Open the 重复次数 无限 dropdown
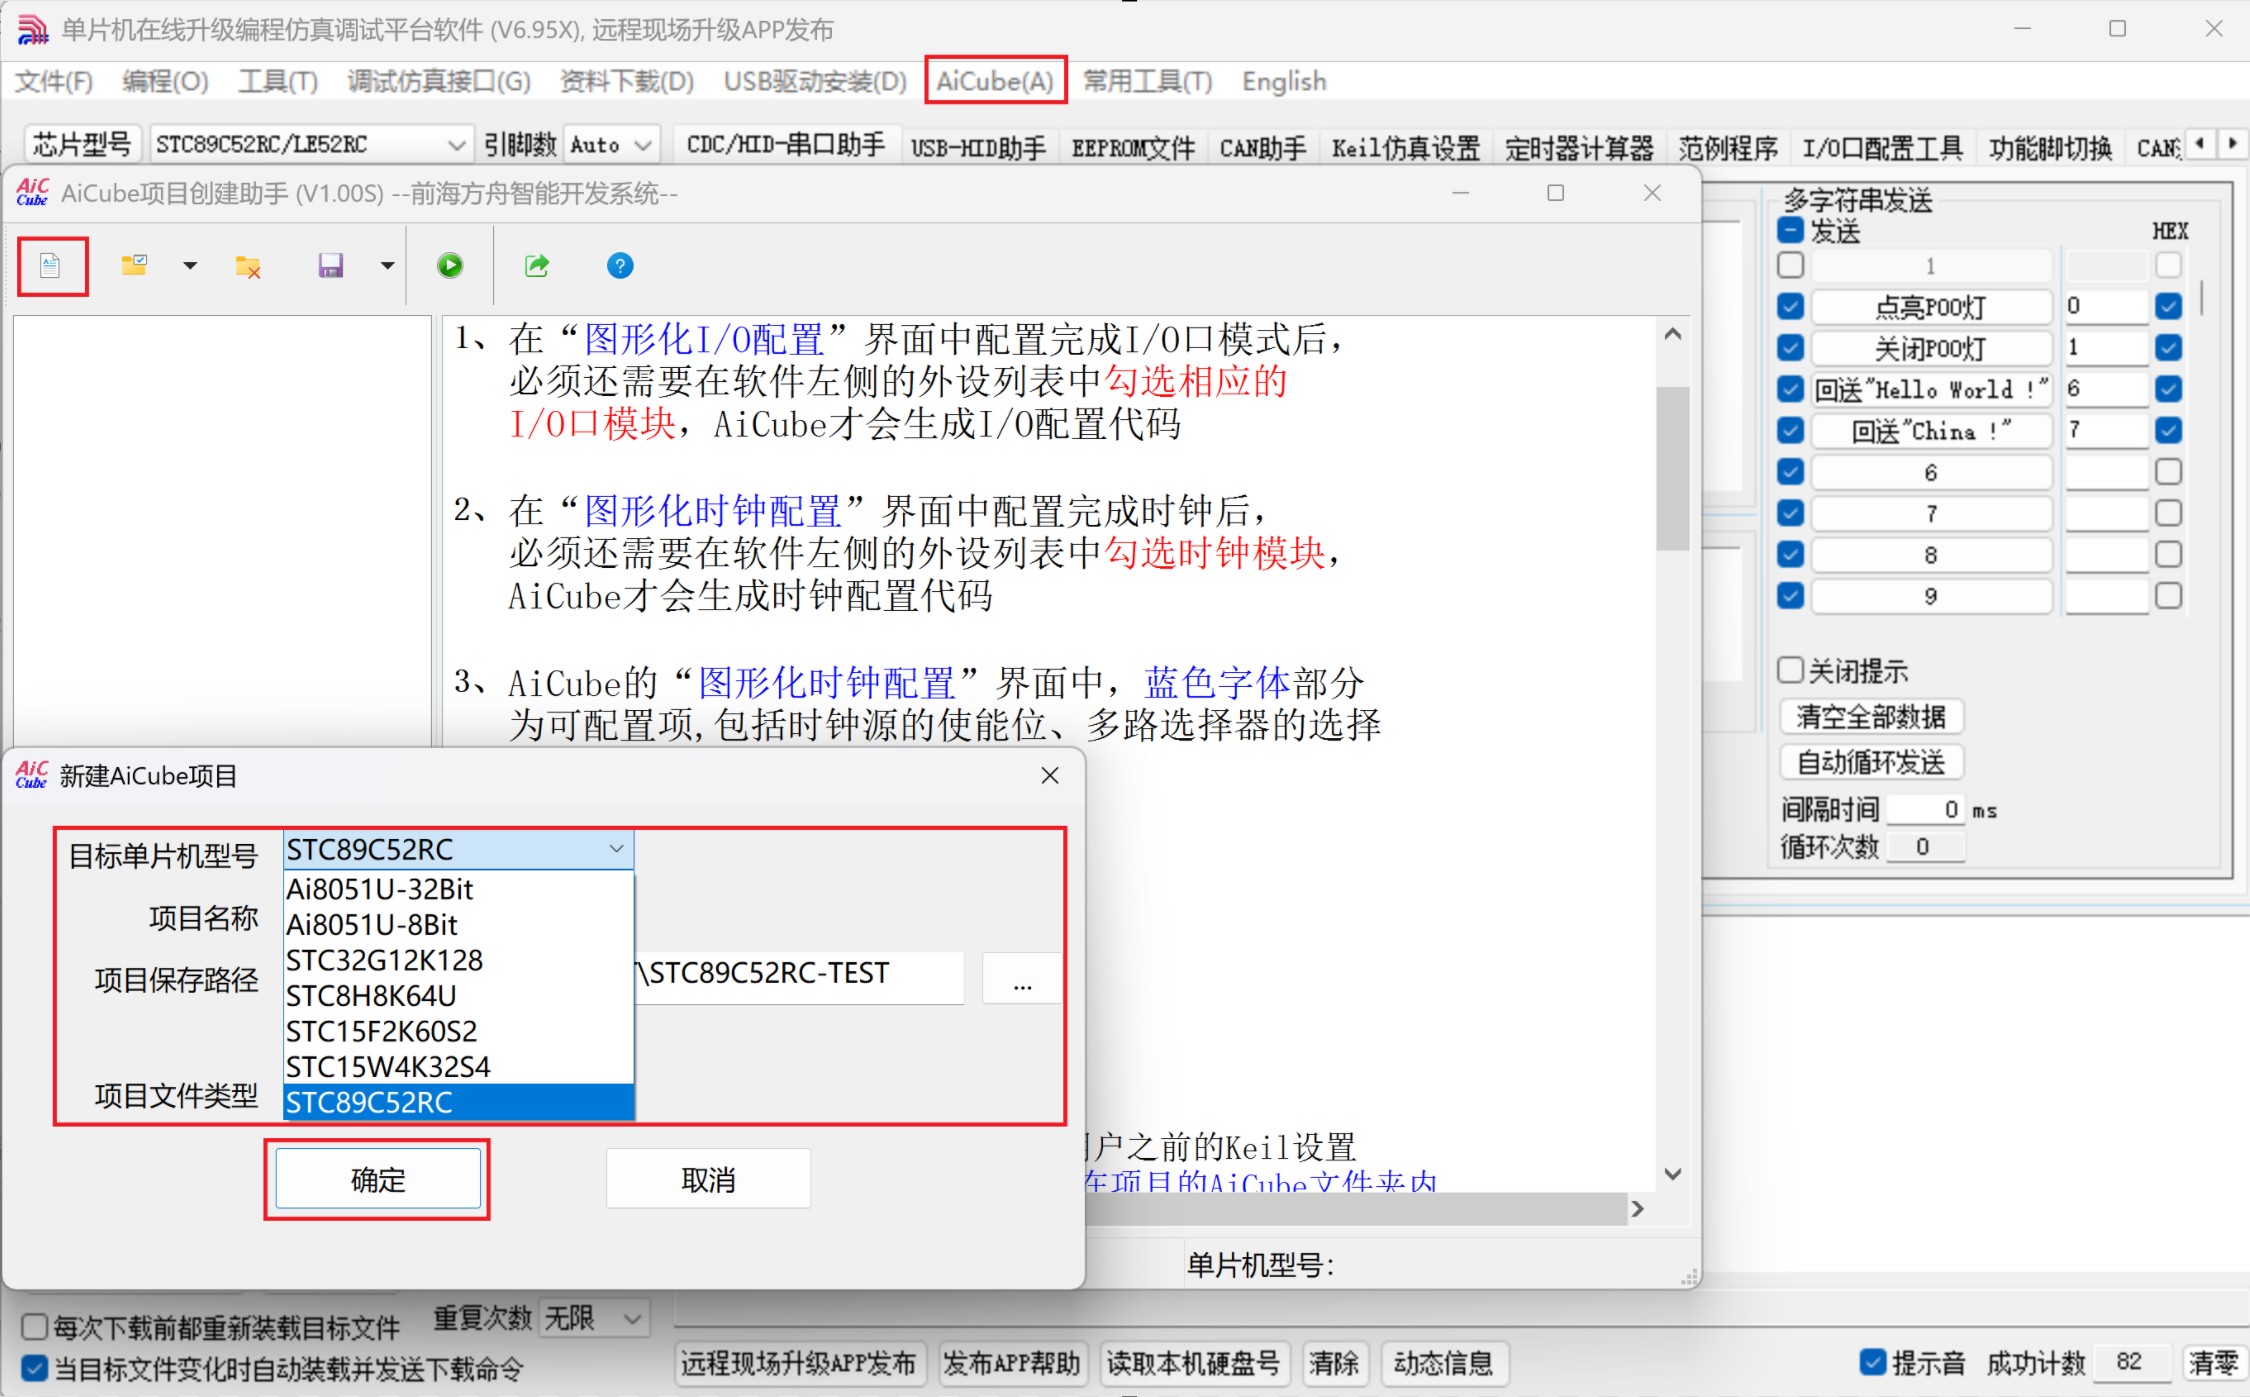Image resolution: width=2250 pixels, height=1397 pixels. tap(594, 1318)
